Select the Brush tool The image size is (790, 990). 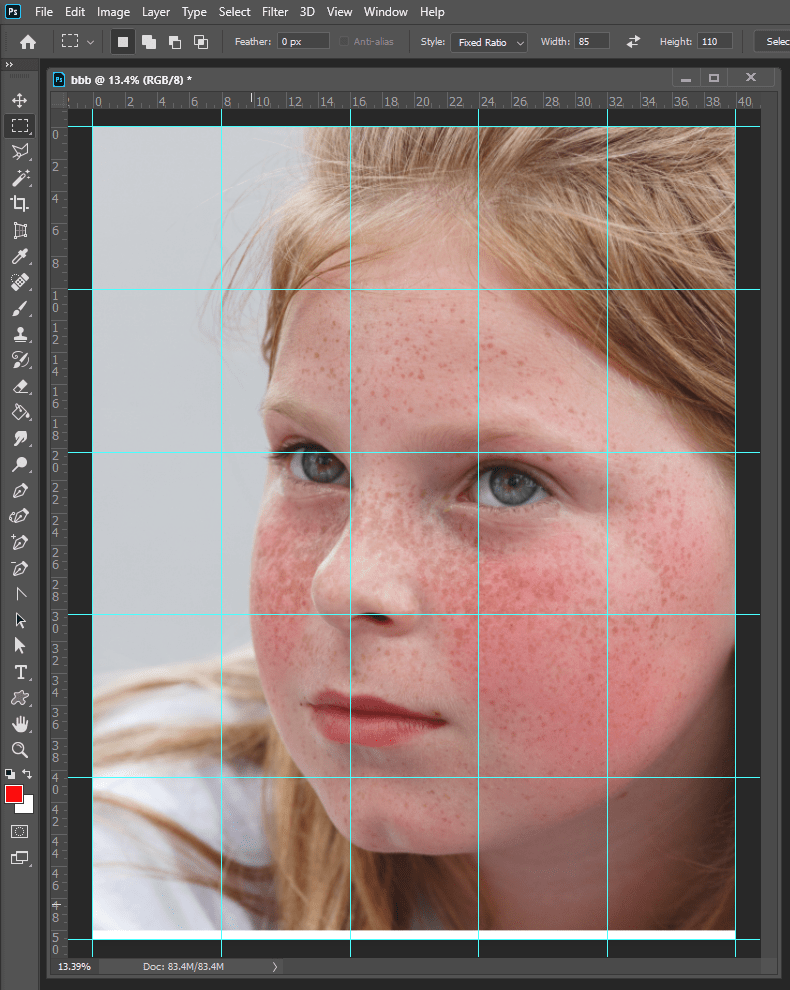(x=20, y=308)
